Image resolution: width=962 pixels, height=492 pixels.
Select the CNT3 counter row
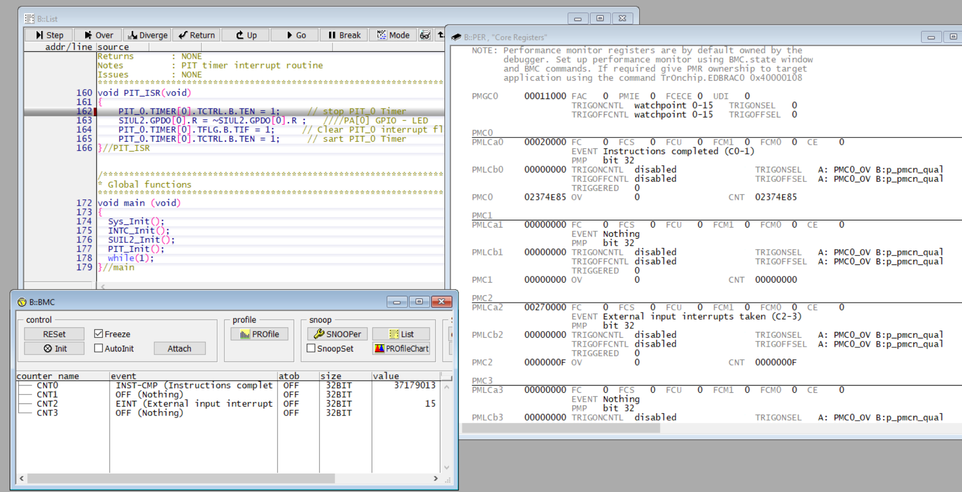pyautogui.click(x=226, y=413)
